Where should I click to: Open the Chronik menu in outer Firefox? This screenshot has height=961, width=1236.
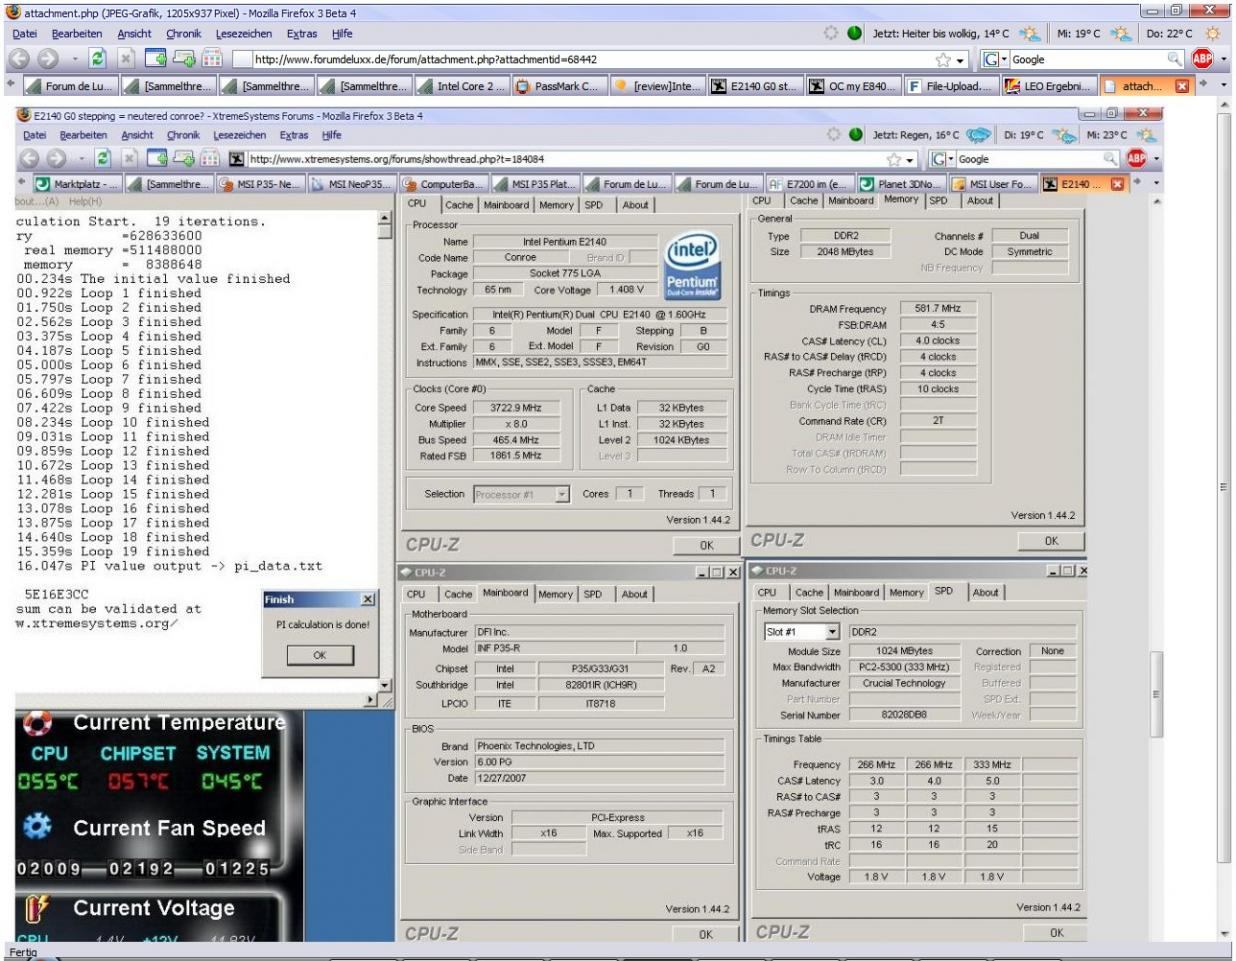[x=183, y=33]
